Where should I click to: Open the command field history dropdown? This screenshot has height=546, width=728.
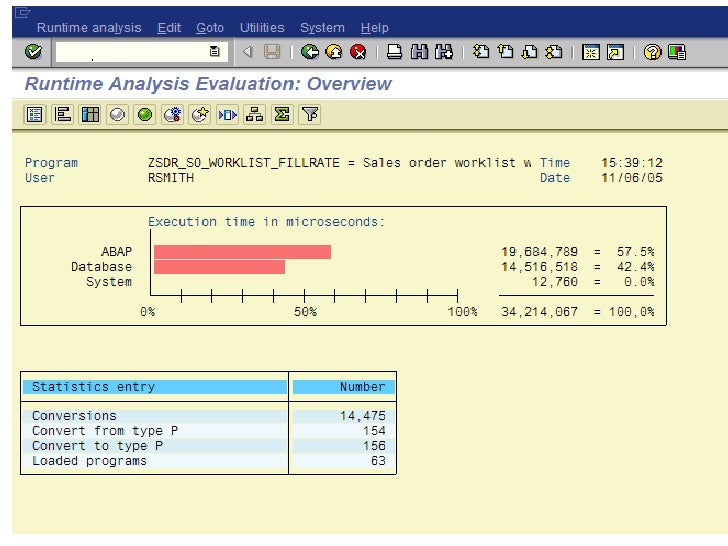214,51
